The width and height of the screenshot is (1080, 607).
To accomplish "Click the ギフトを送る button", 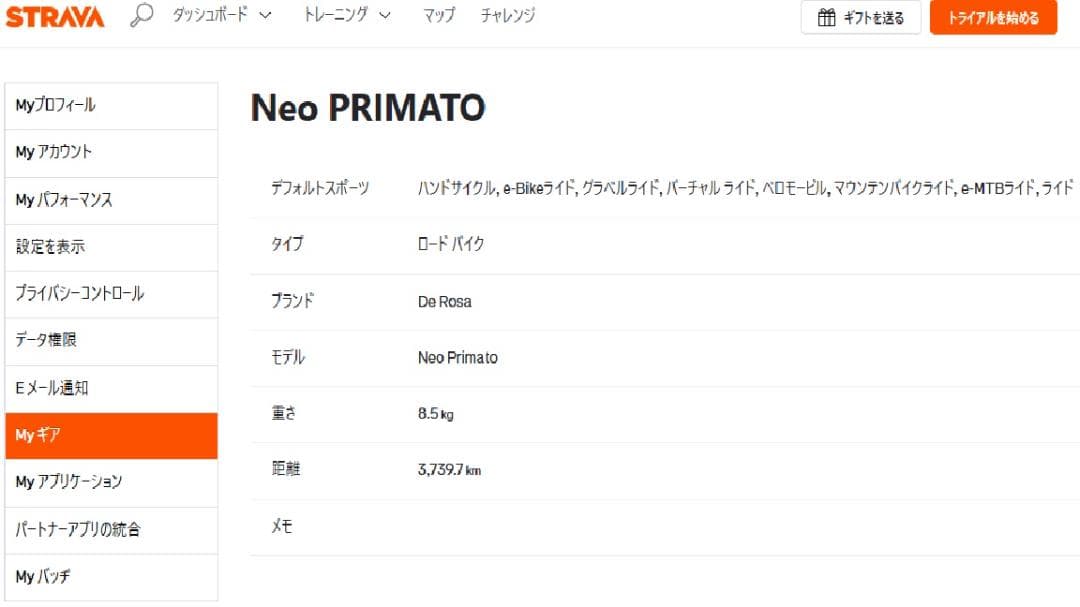I will click(x=862, y=17).
